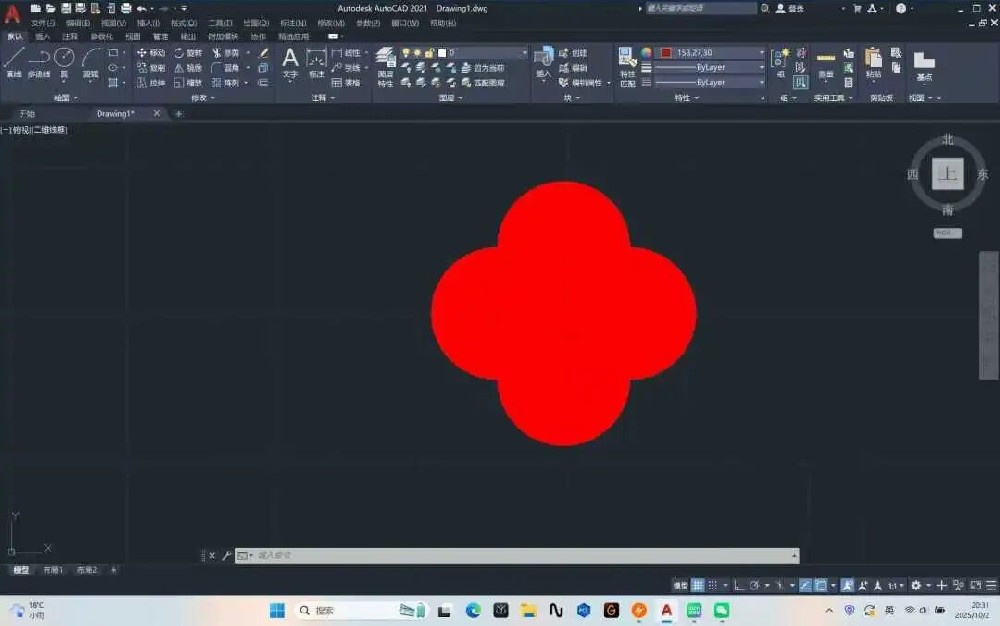Click the Text (文字) annotation tool

tap(290, 62)
